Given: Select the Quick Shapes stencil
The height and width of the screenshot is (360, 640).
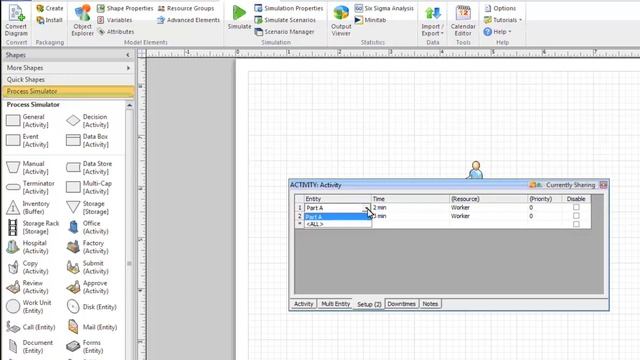Looking at the screenshot, I should tap(68, 80).
